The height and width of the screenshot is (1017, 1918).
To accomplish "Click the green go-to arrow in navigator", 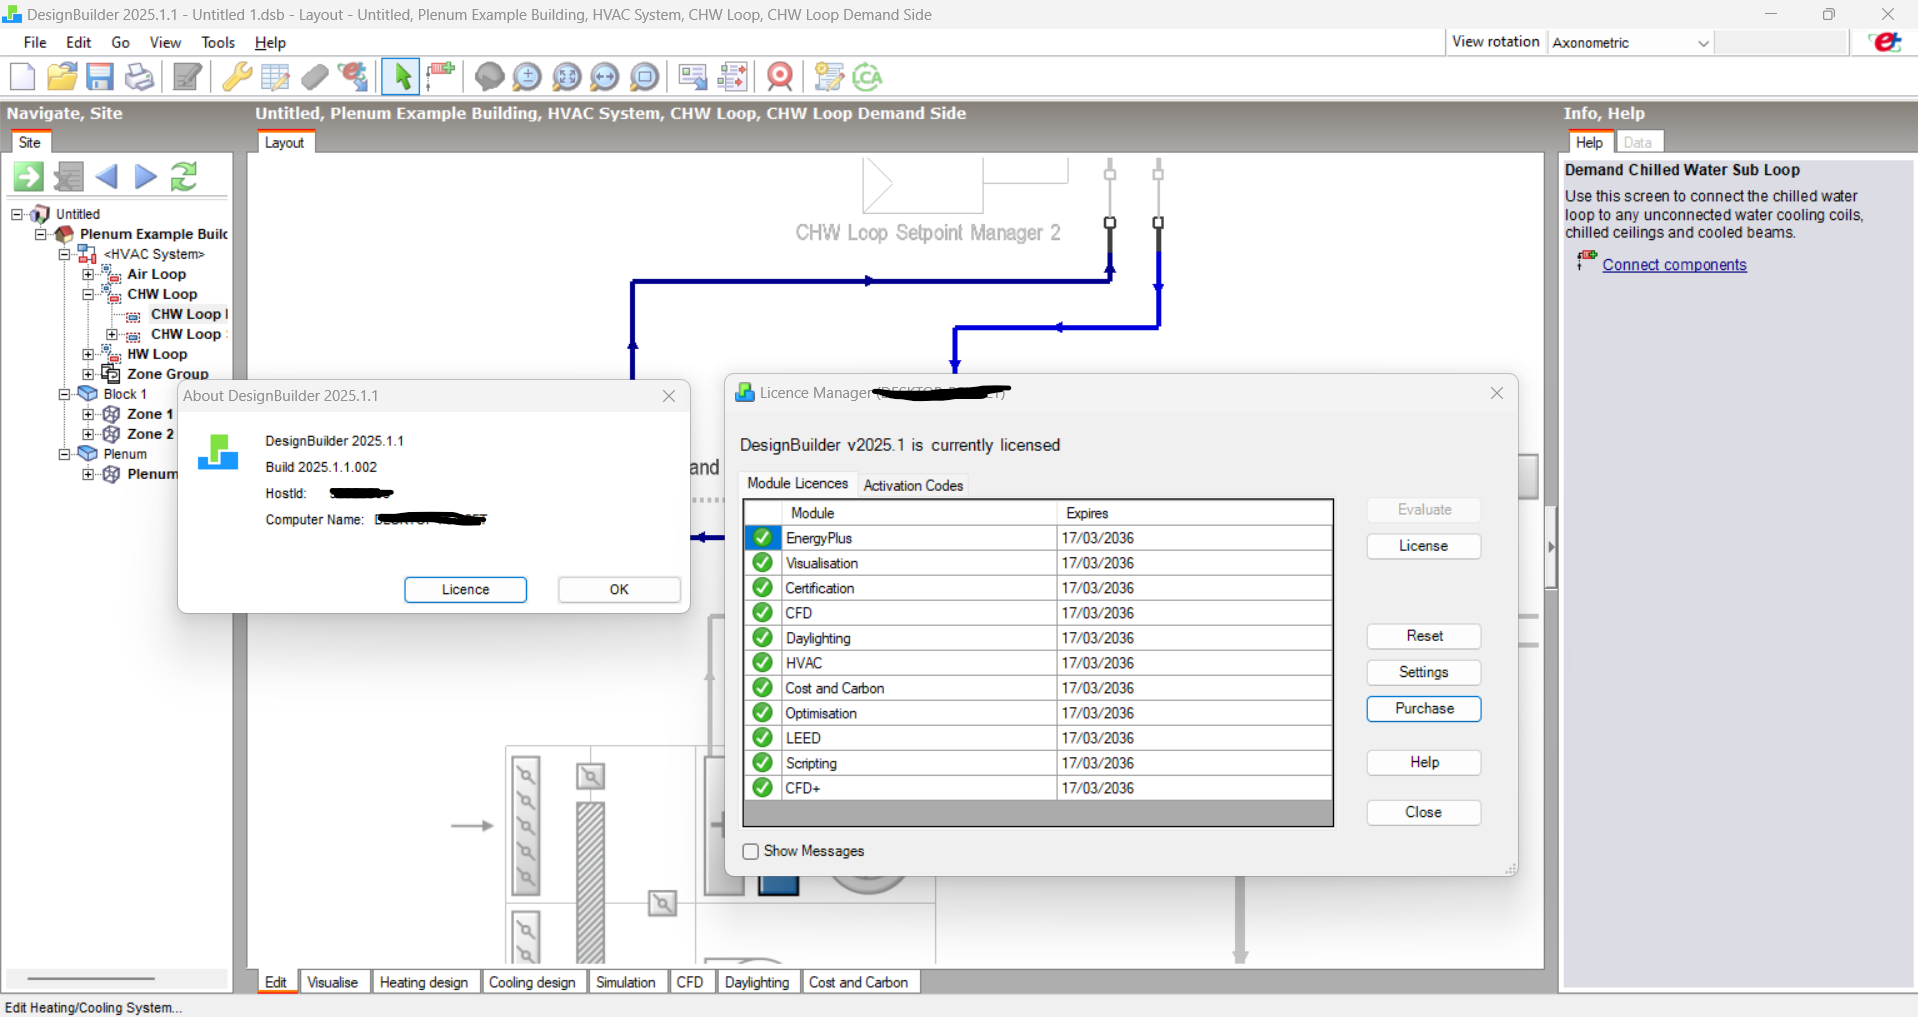I will point(28,177).
